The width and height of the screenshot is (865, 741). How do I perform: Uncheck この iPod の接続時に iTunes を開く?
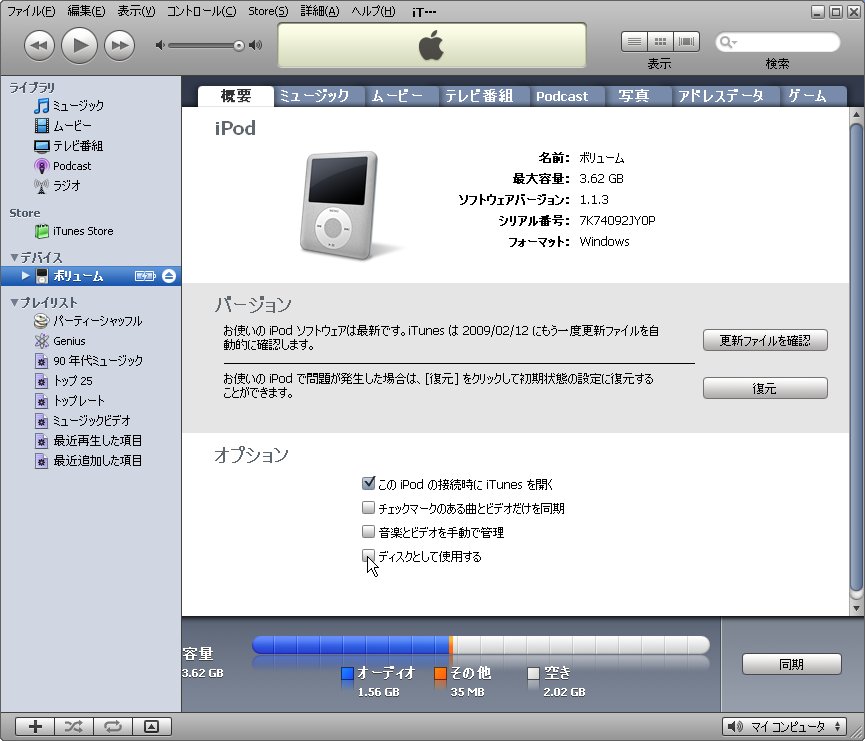pos(369,483)
